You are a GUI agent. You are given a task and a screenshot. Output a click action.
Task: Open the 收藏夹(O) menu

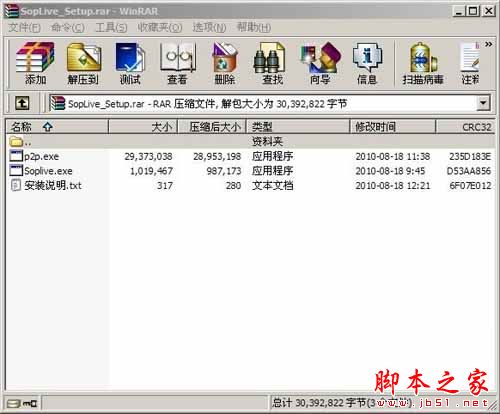(x=160, y=27)
